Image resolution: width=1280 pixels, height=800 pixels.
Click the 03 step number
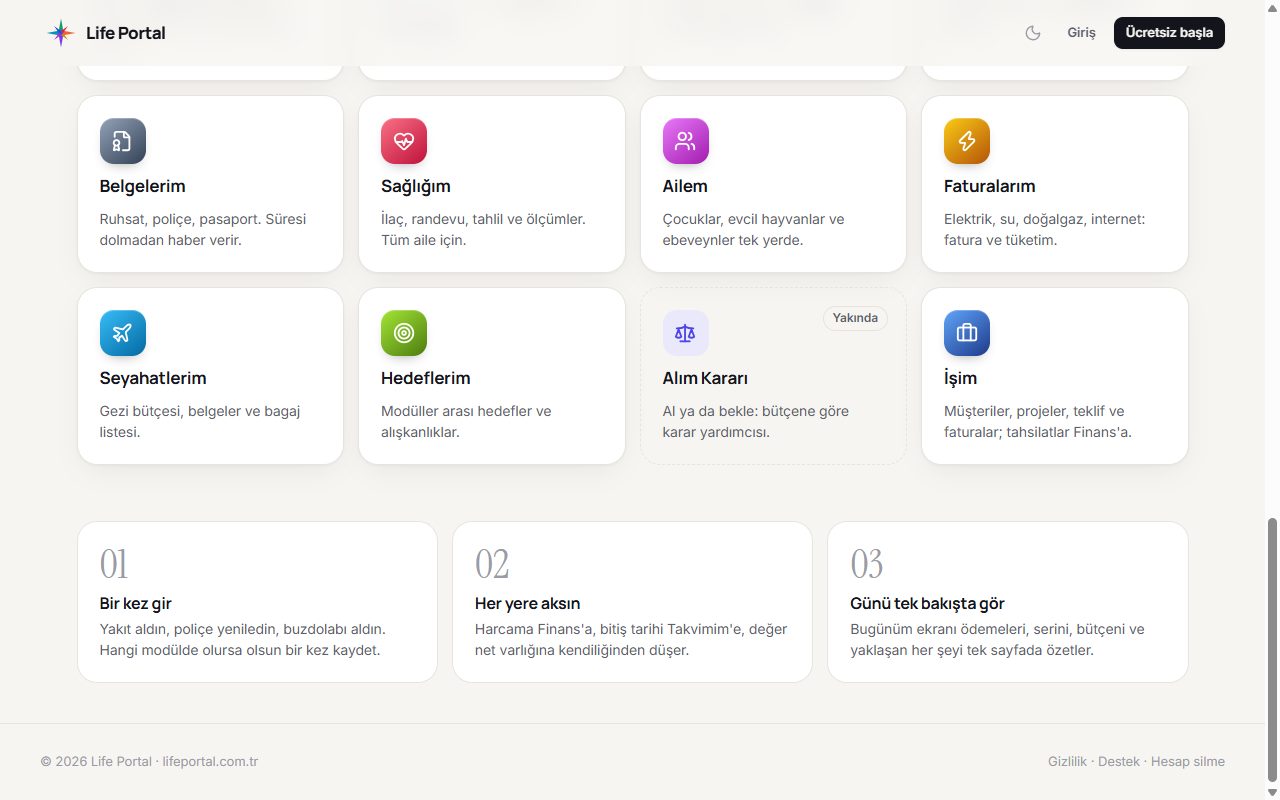click(x=867, y=564)
